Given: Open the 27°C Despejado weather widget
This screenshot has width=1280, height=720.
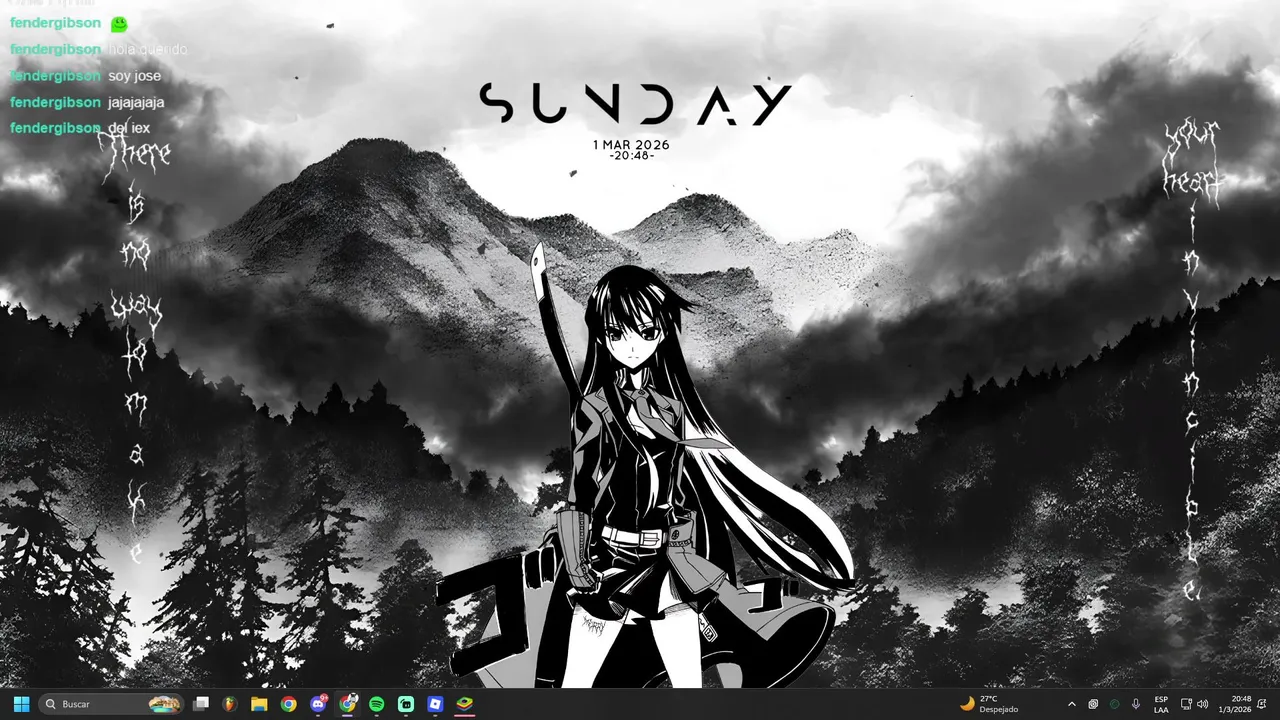Looking at the screenshot, I should click(x=989, y=704).
